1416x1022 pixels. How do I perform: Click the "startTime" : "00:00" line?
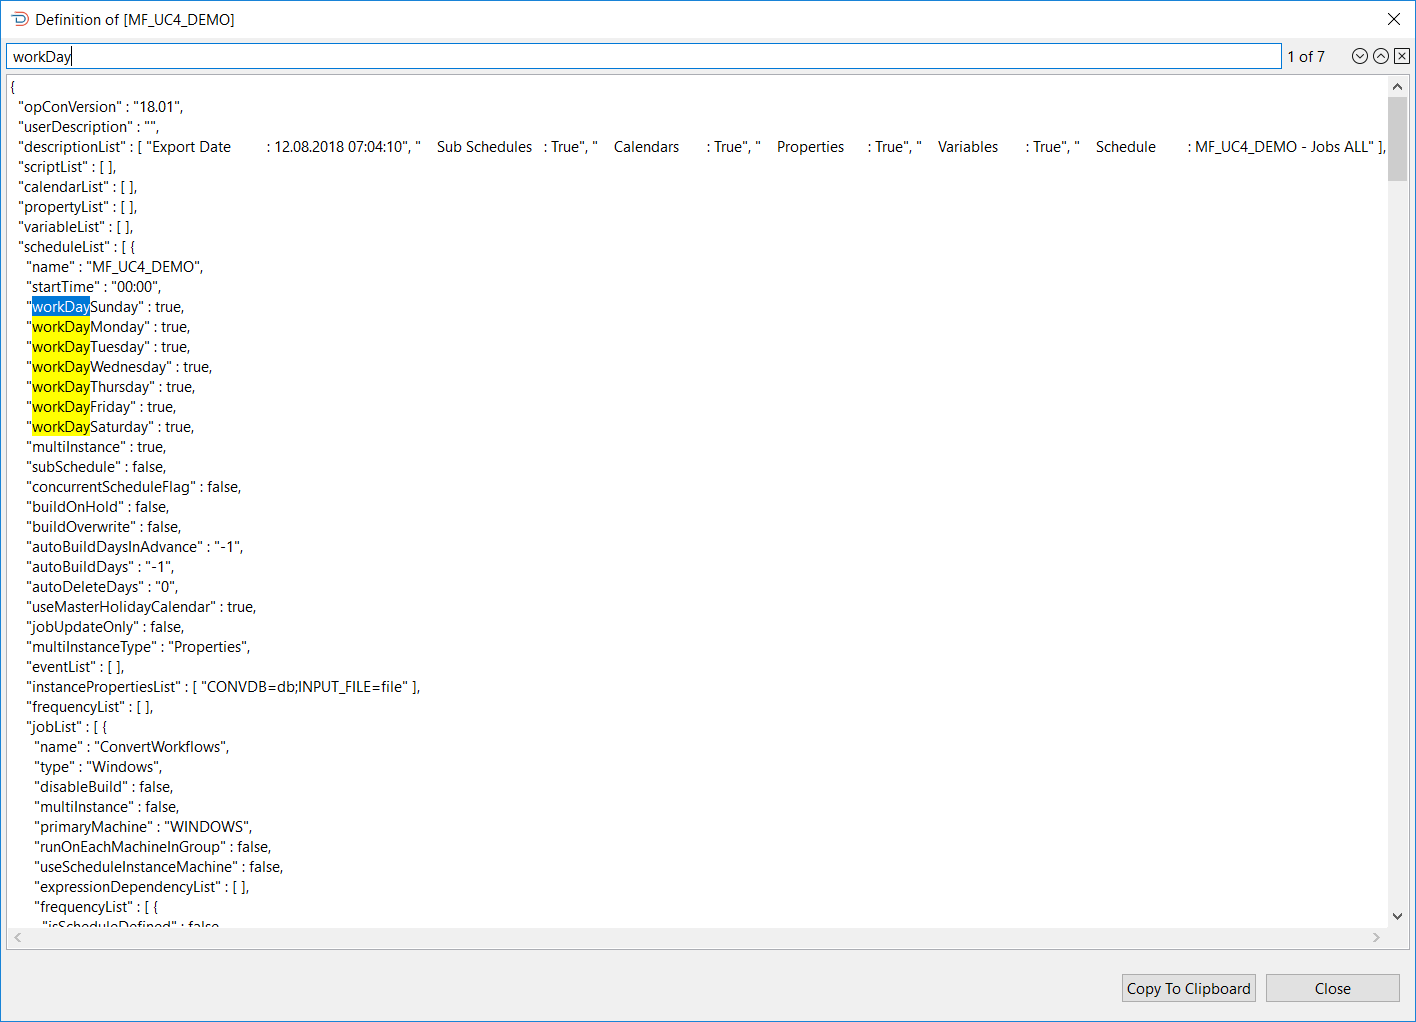(94, 287)
